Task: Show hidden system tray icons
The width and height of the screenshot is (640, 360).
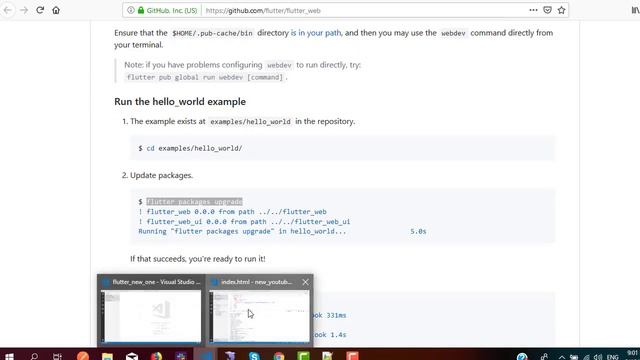Action: (562, 357)
